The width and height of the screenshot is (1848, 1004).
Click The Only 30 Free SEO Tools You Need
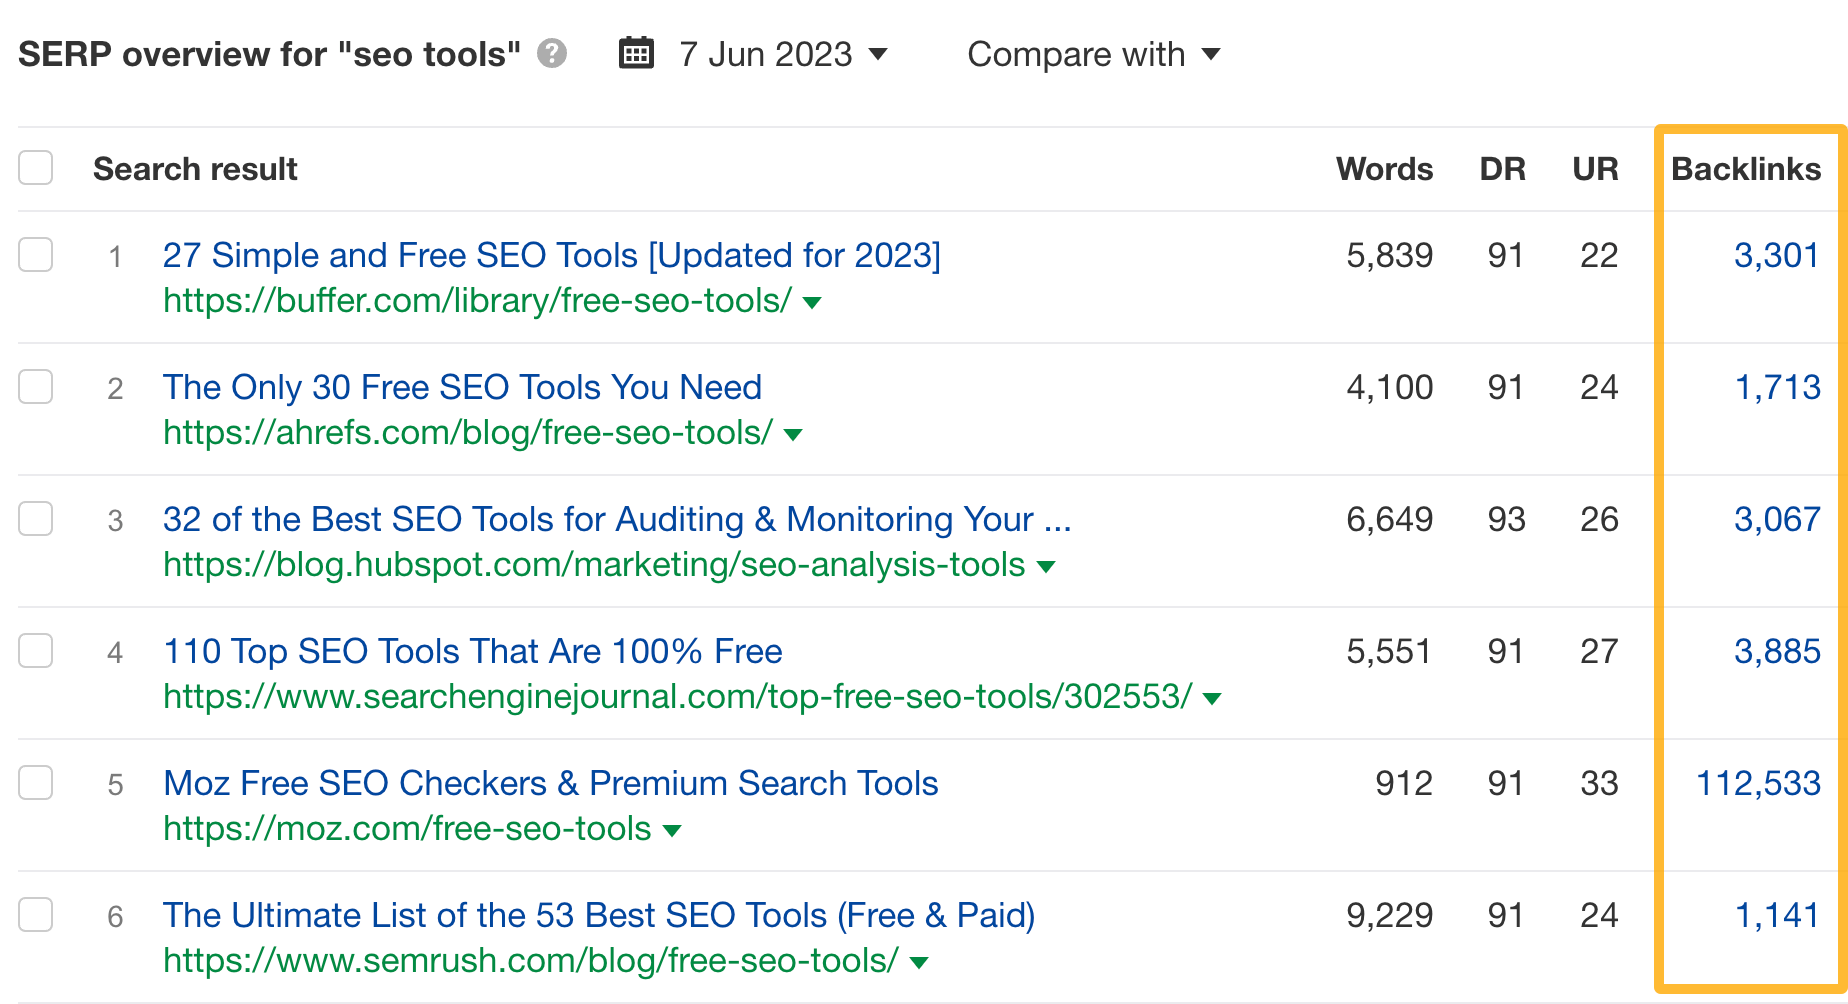462,387
